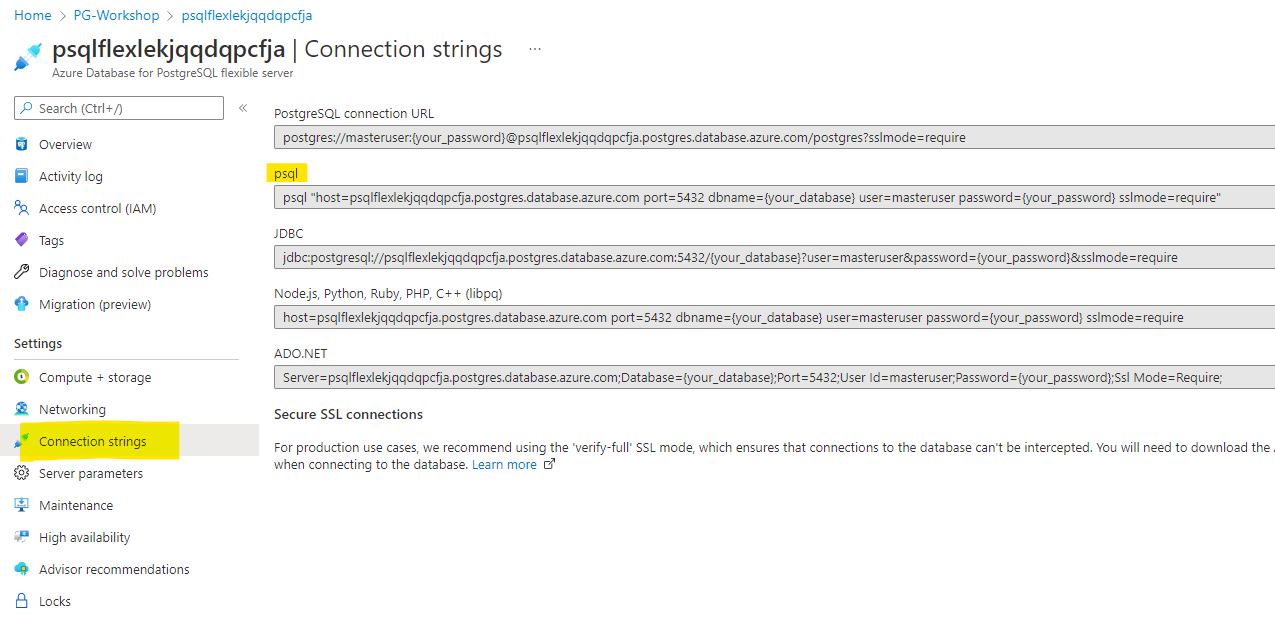Open the Learn more link
Image resolution: width=1275 pixels, height=628 pixels.
504,465
